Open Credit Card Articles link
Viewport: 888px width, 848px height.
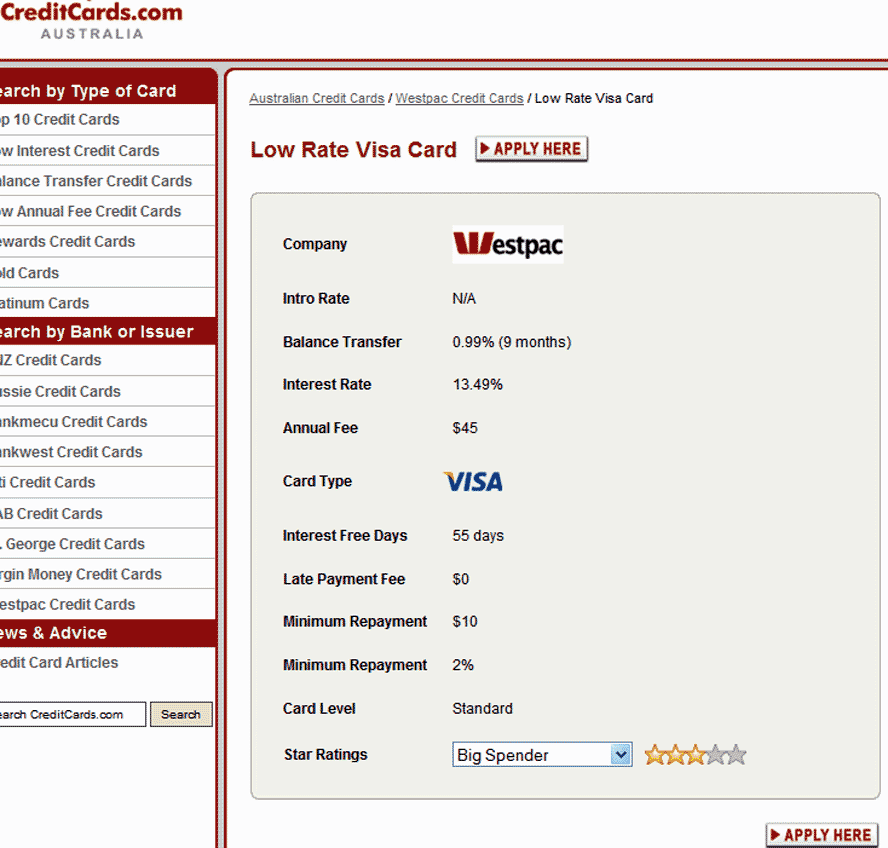coord(108,663)
